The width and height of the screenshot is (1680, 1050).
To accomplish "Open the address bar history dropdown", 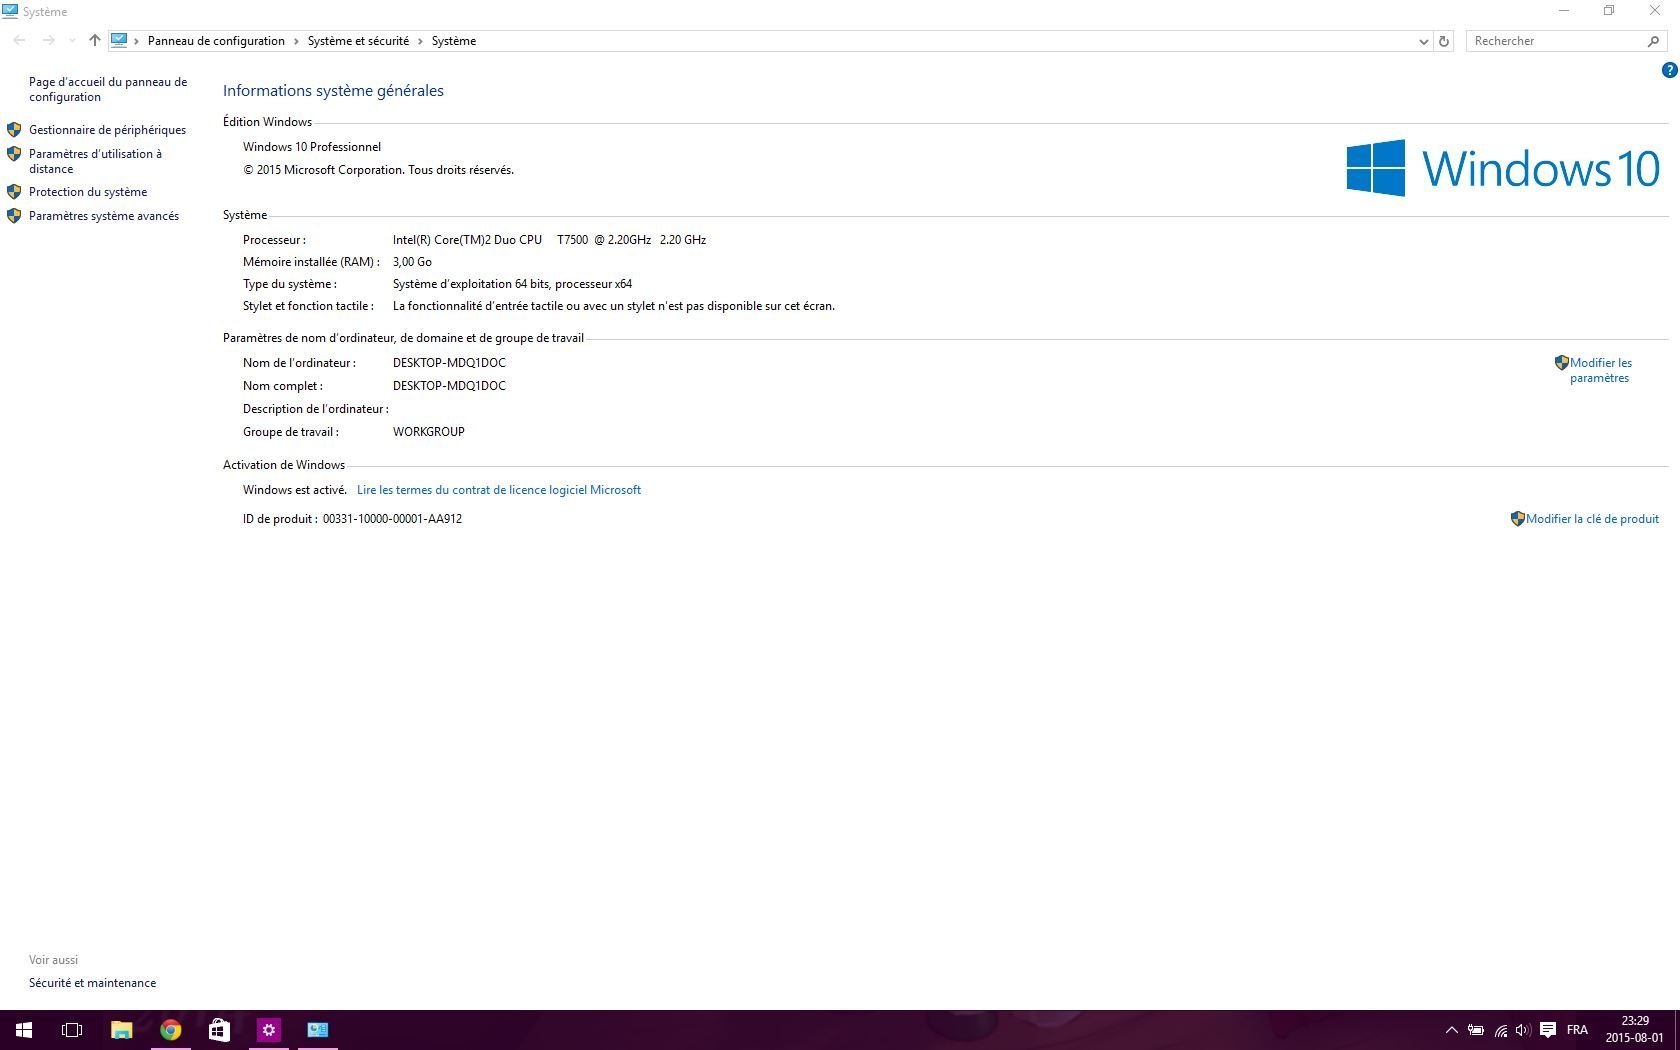I will coord(1423,41).
